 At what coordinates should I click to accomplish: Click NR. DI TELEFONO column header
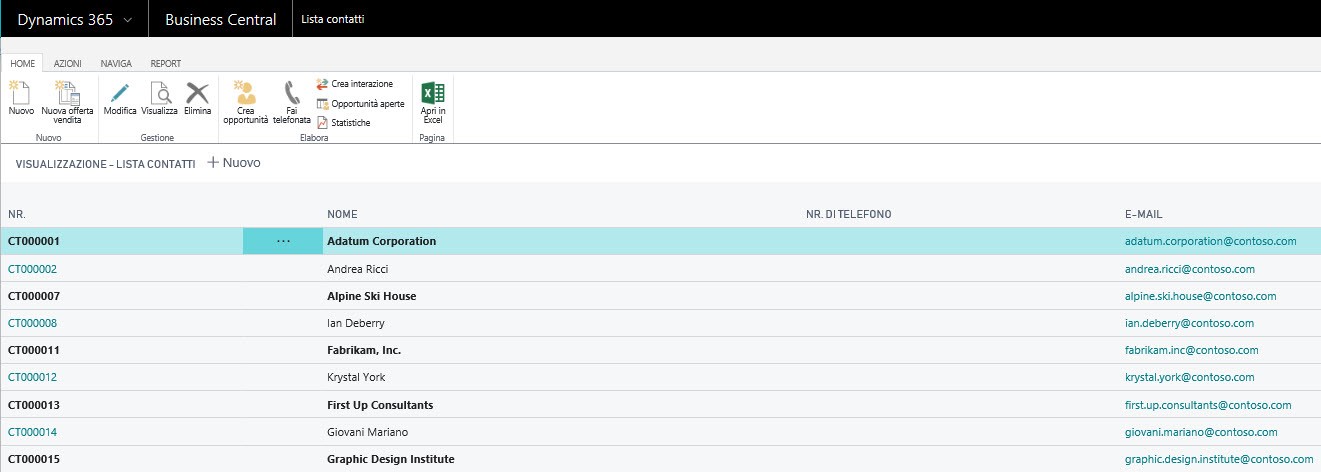click(x=848, y=214)
